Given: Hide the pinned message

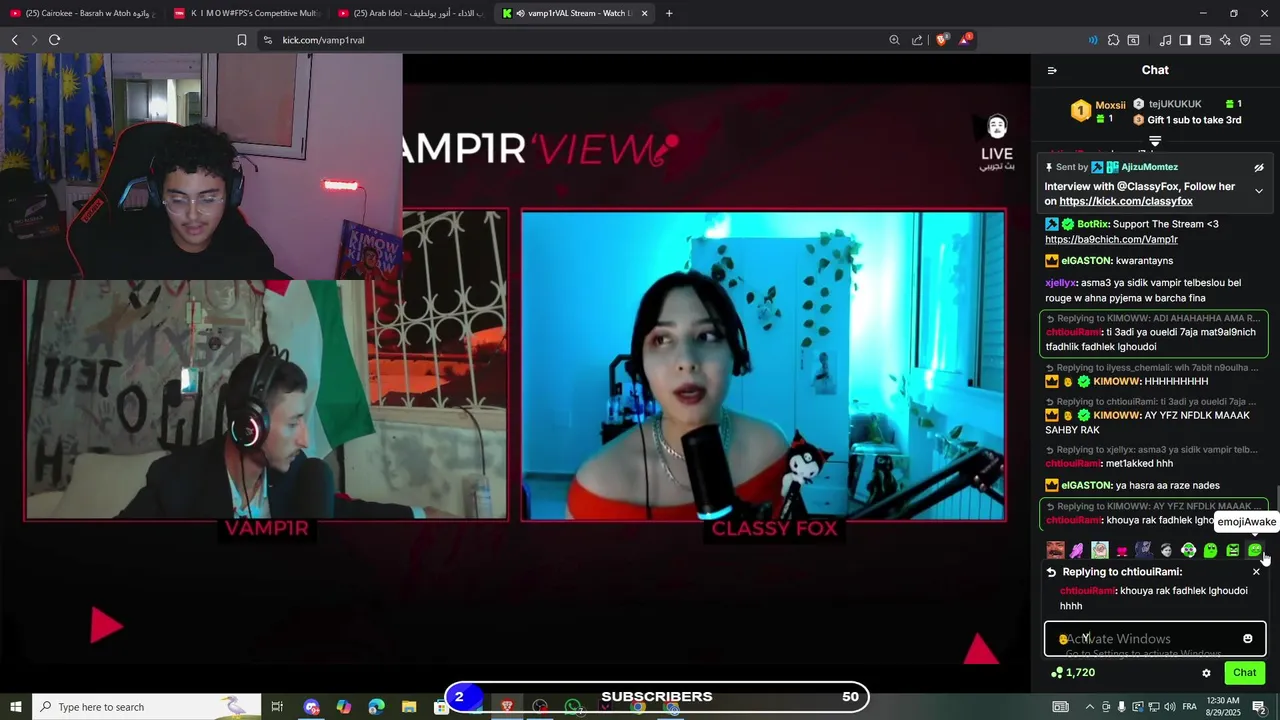Looking at the screenshot, I should pos(1259,168).
